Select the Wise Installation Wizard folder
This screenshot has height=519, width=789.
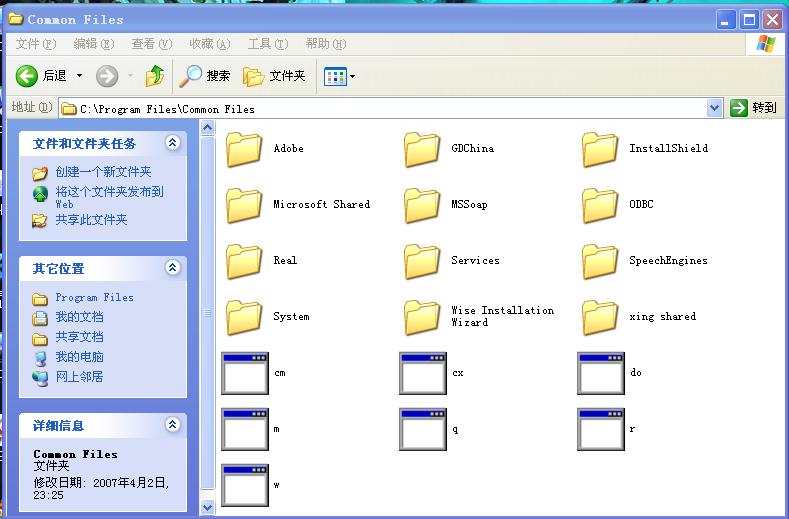[422, 317]
